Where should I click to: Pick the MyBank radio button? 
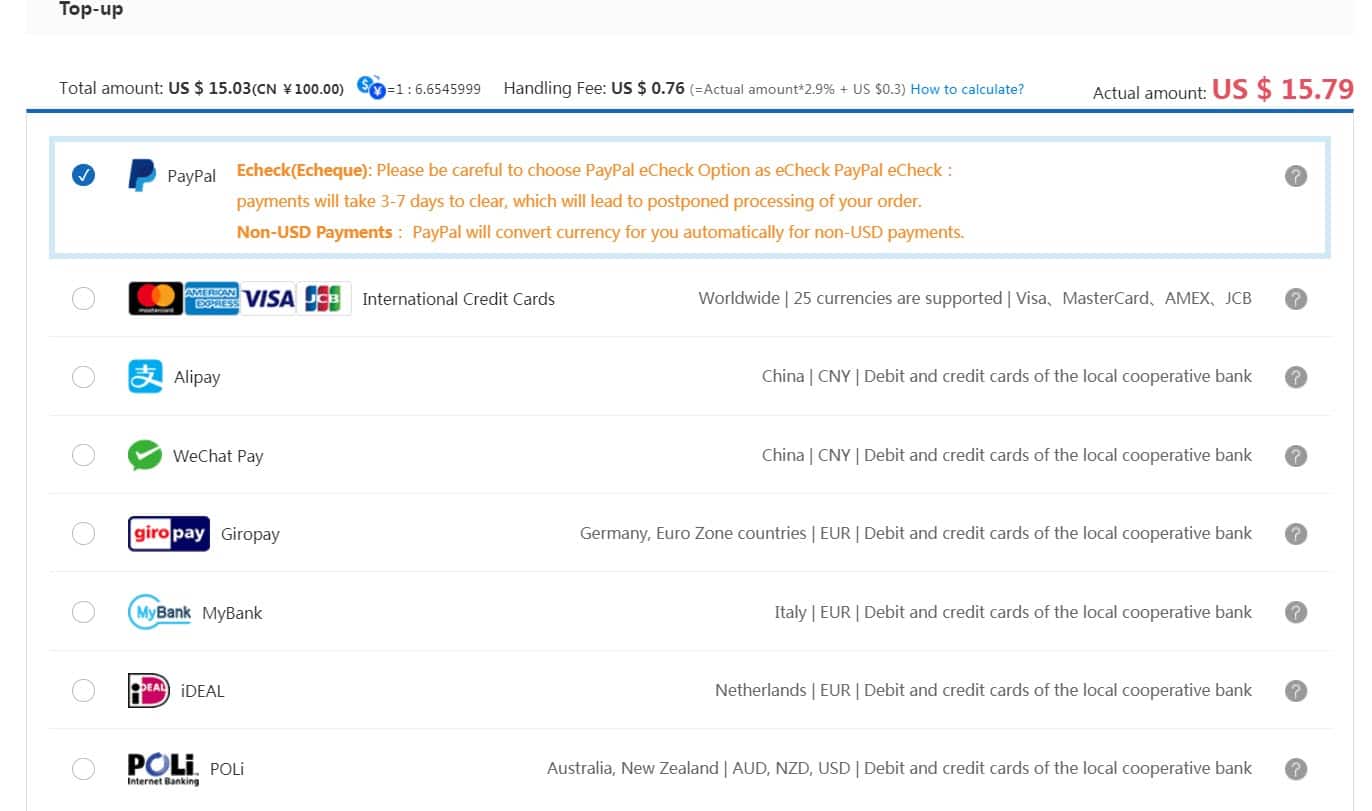84,612
